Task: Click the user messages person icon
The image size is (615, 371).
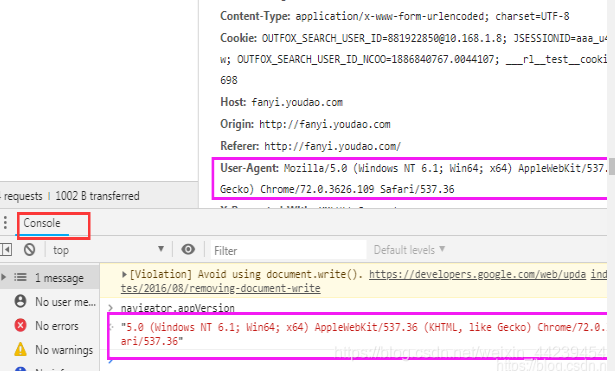Action: (x=20, y=302)
